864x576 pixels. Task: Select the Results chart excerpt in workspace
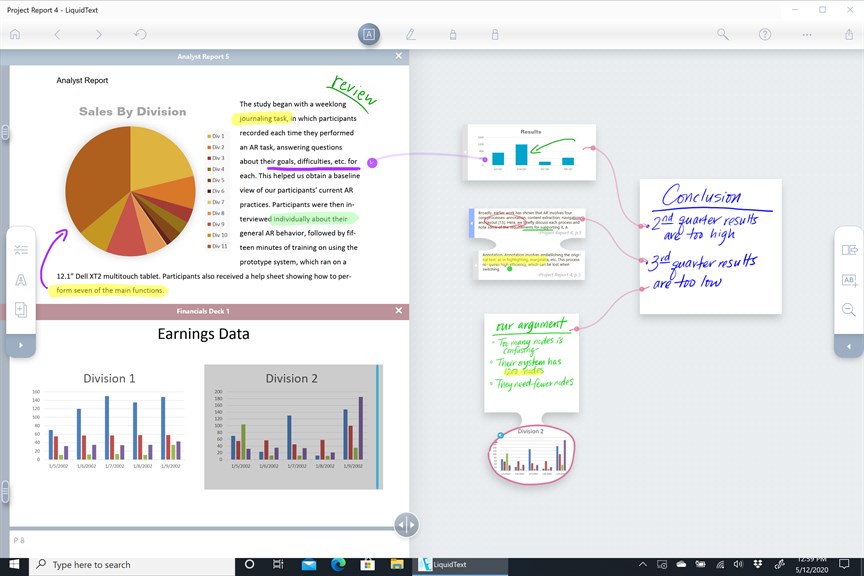pyautogui.click(x=531, y=153)
